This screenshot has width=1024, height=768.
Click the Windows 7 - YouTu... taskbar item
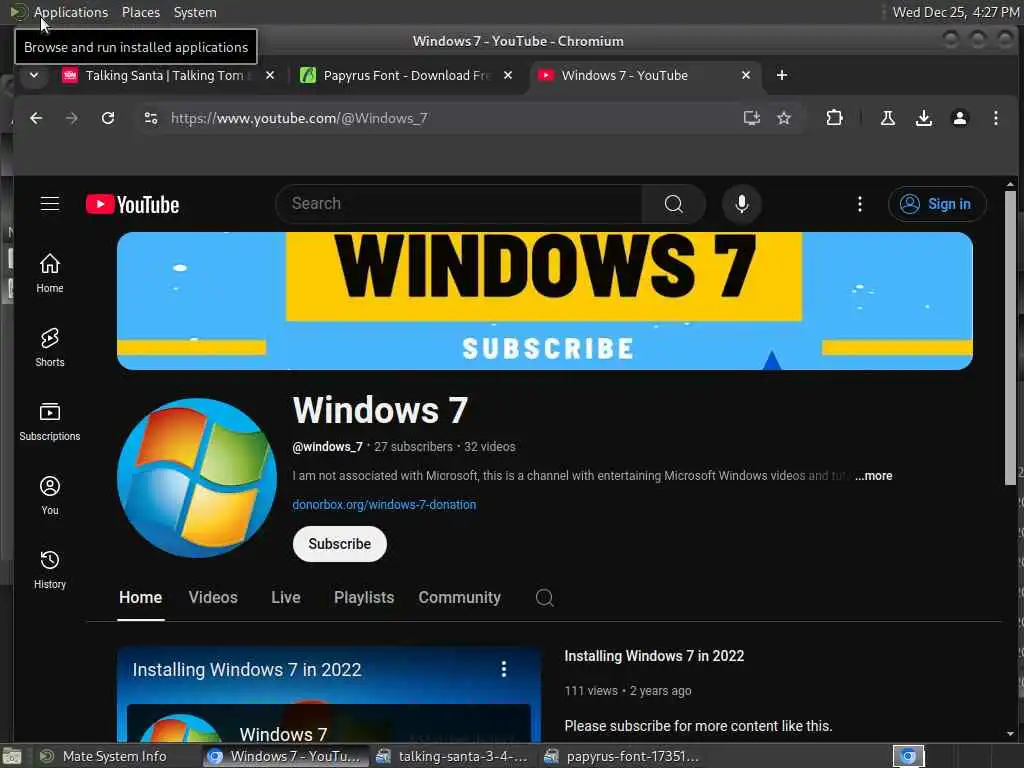coord(285,756)
